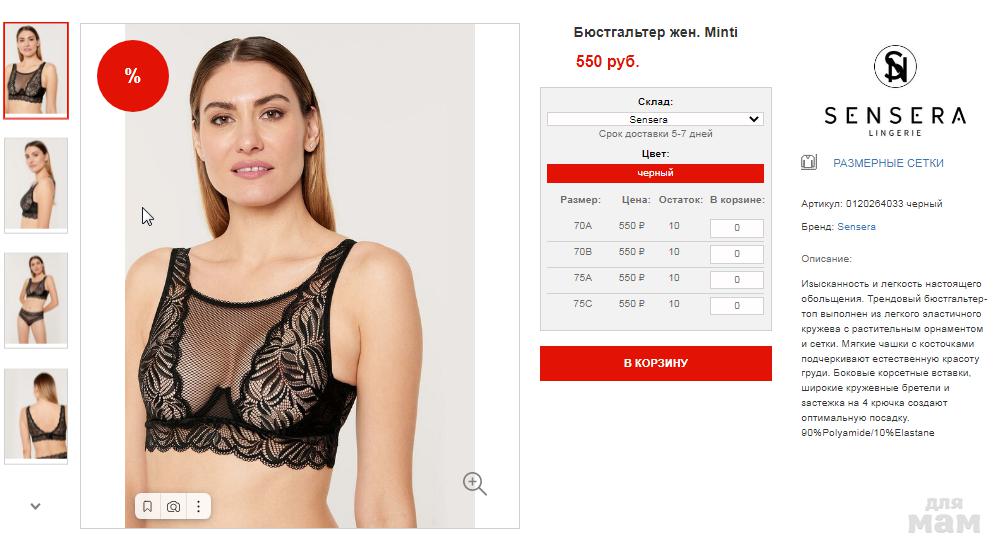This screenshot has width=996, height=548.
Task: Click the size chart garment icon
Action: [x=809, y=163]
